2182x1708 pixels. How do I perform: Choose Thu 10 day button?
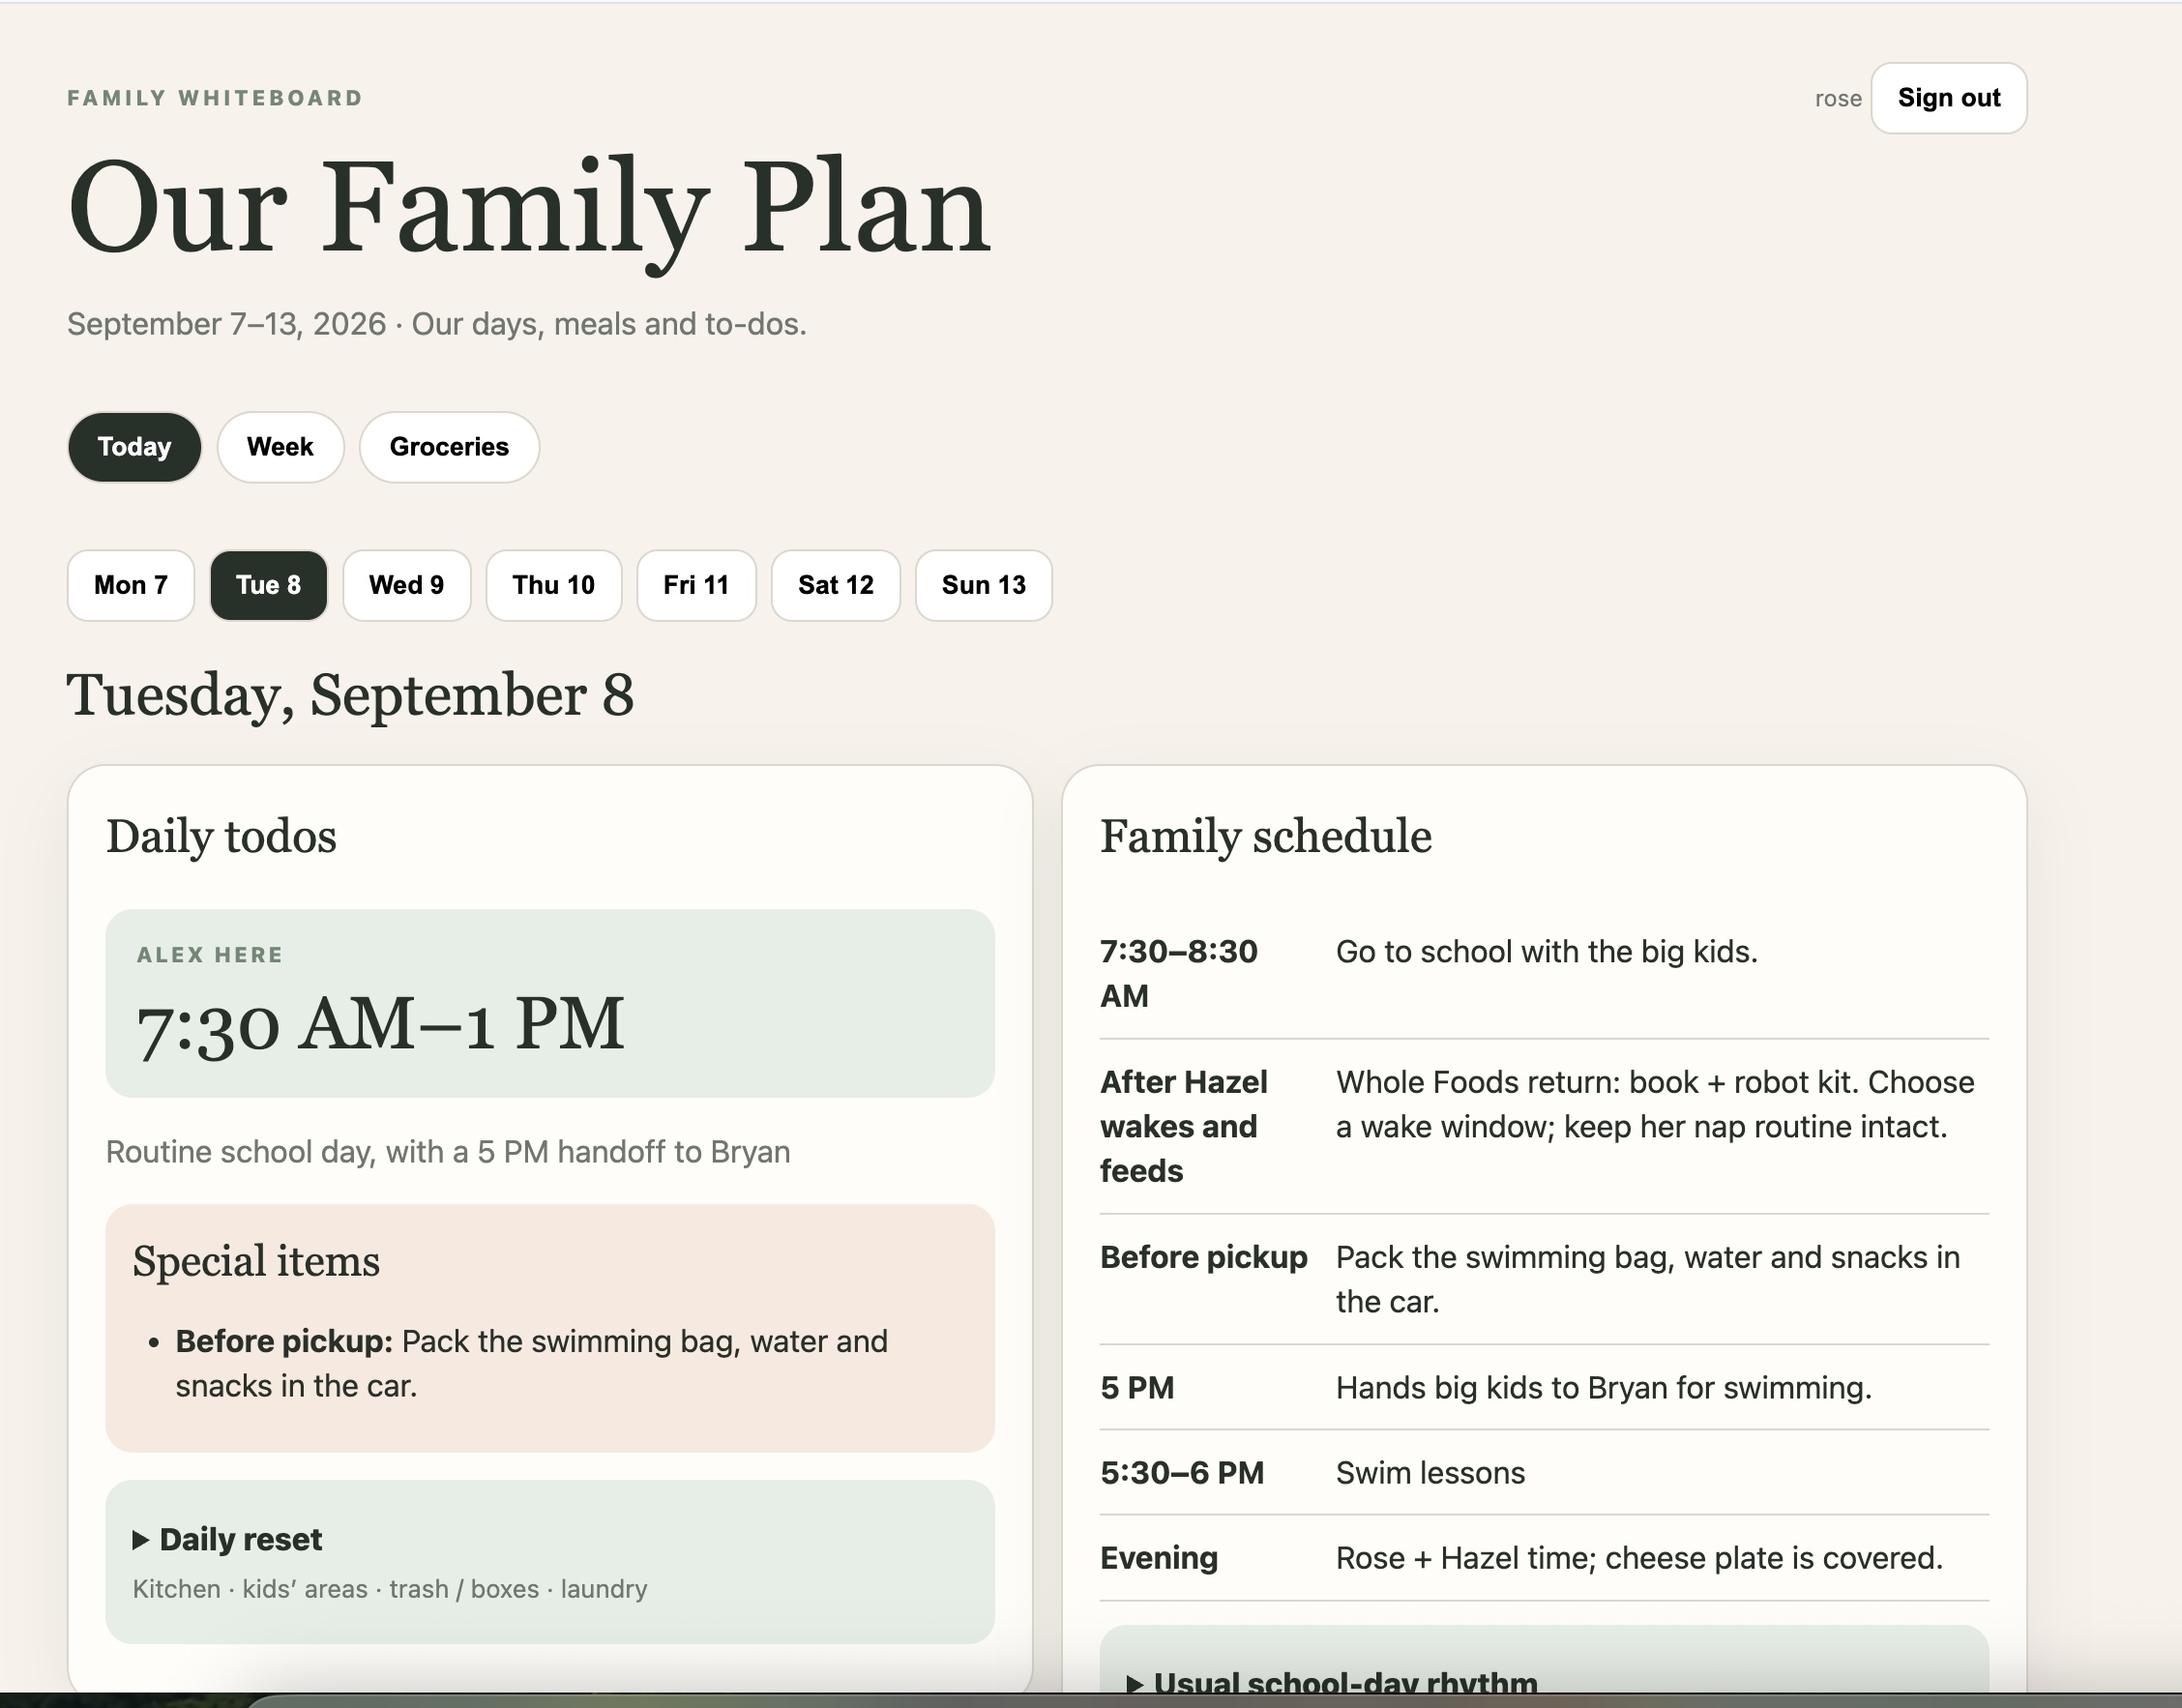(554, 585)
